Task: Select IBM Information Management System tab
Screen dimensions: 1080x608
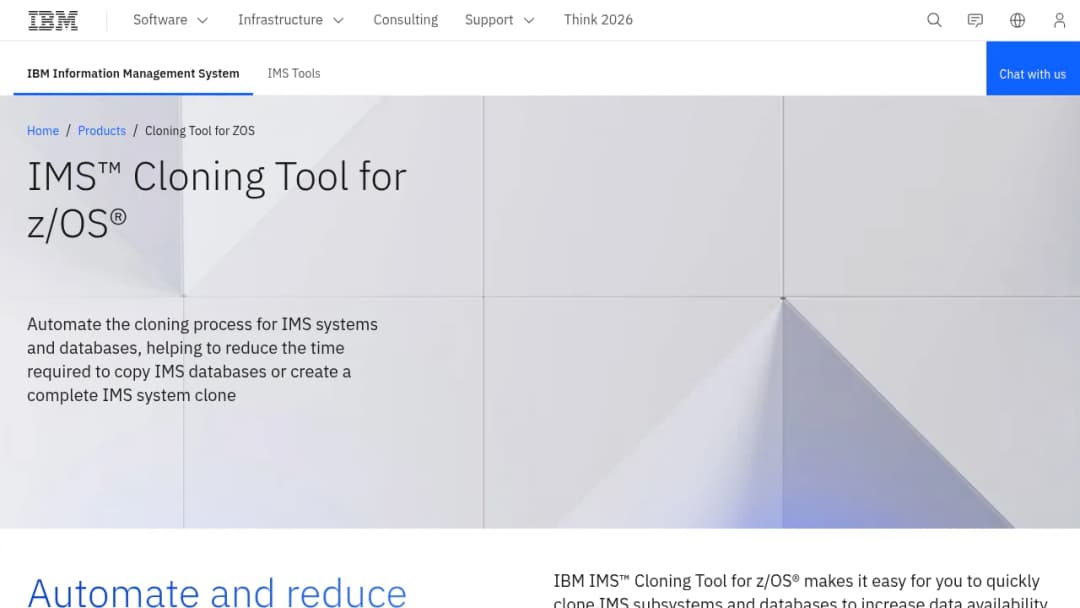Action: pyautogui.click(x=133, y=73)
